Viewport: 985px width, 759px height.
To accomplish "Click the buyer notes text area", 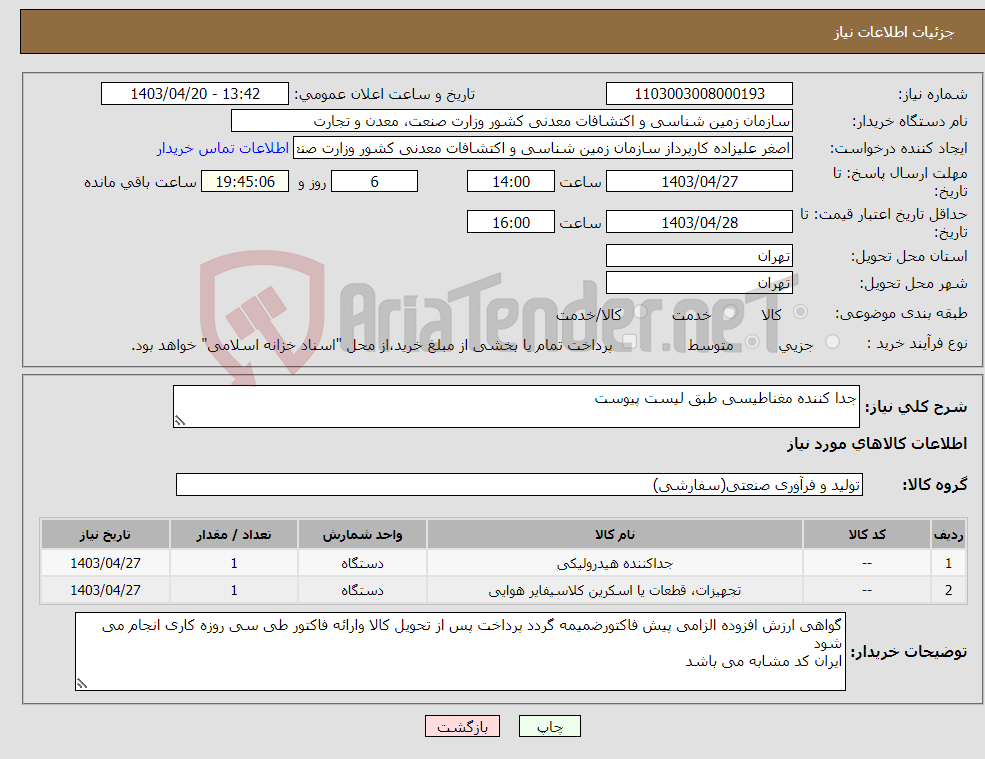I will 460,652.
